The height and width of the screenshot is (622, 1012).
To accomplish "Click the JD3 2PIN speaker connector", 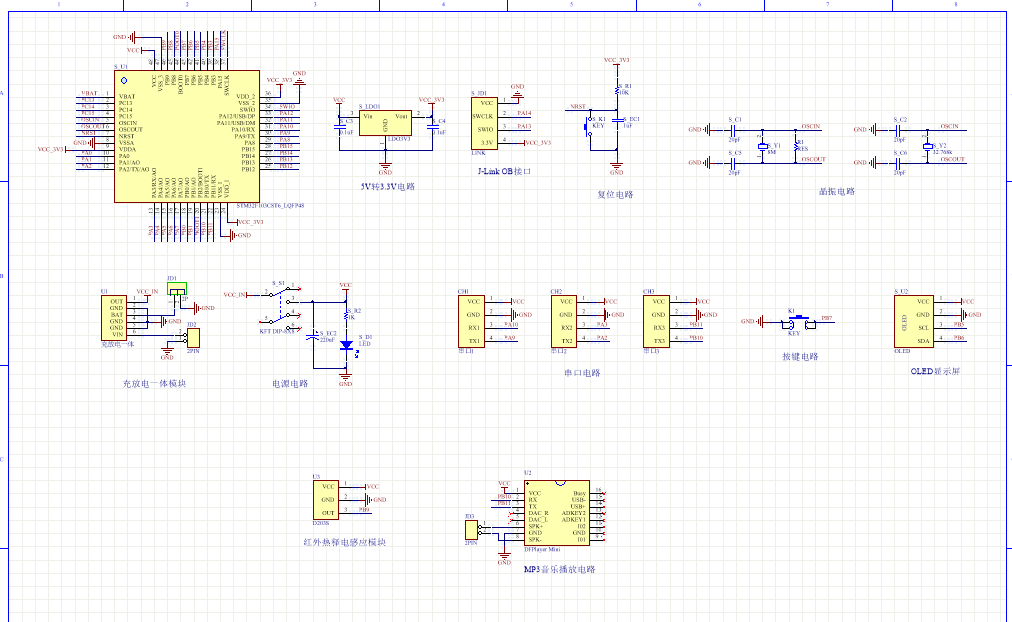I will (471, 530).
